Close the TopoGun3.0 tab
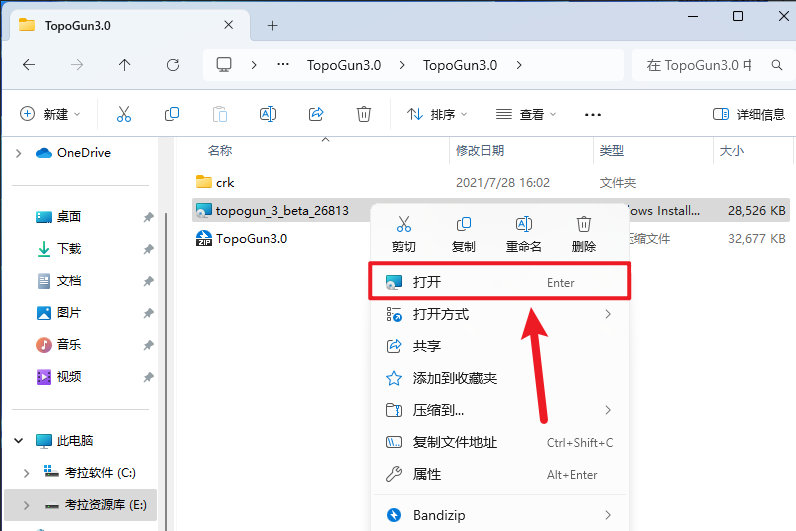The image size is (796, 531). (228, 24)
